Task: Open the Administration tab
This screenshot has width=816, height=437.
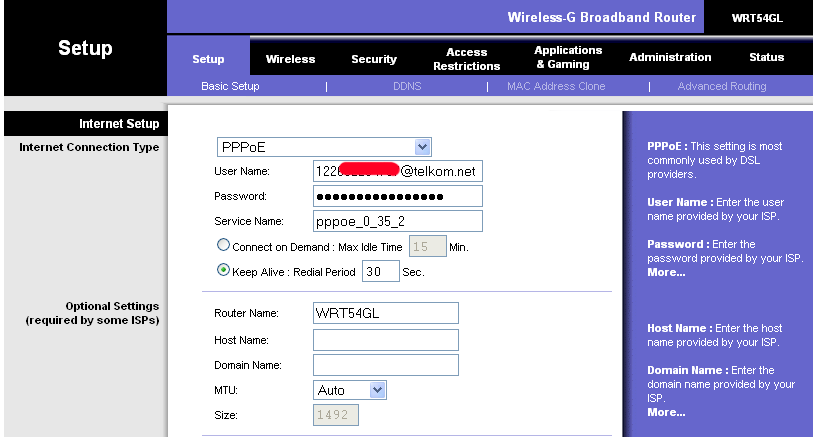Action: tap(670, 57)
